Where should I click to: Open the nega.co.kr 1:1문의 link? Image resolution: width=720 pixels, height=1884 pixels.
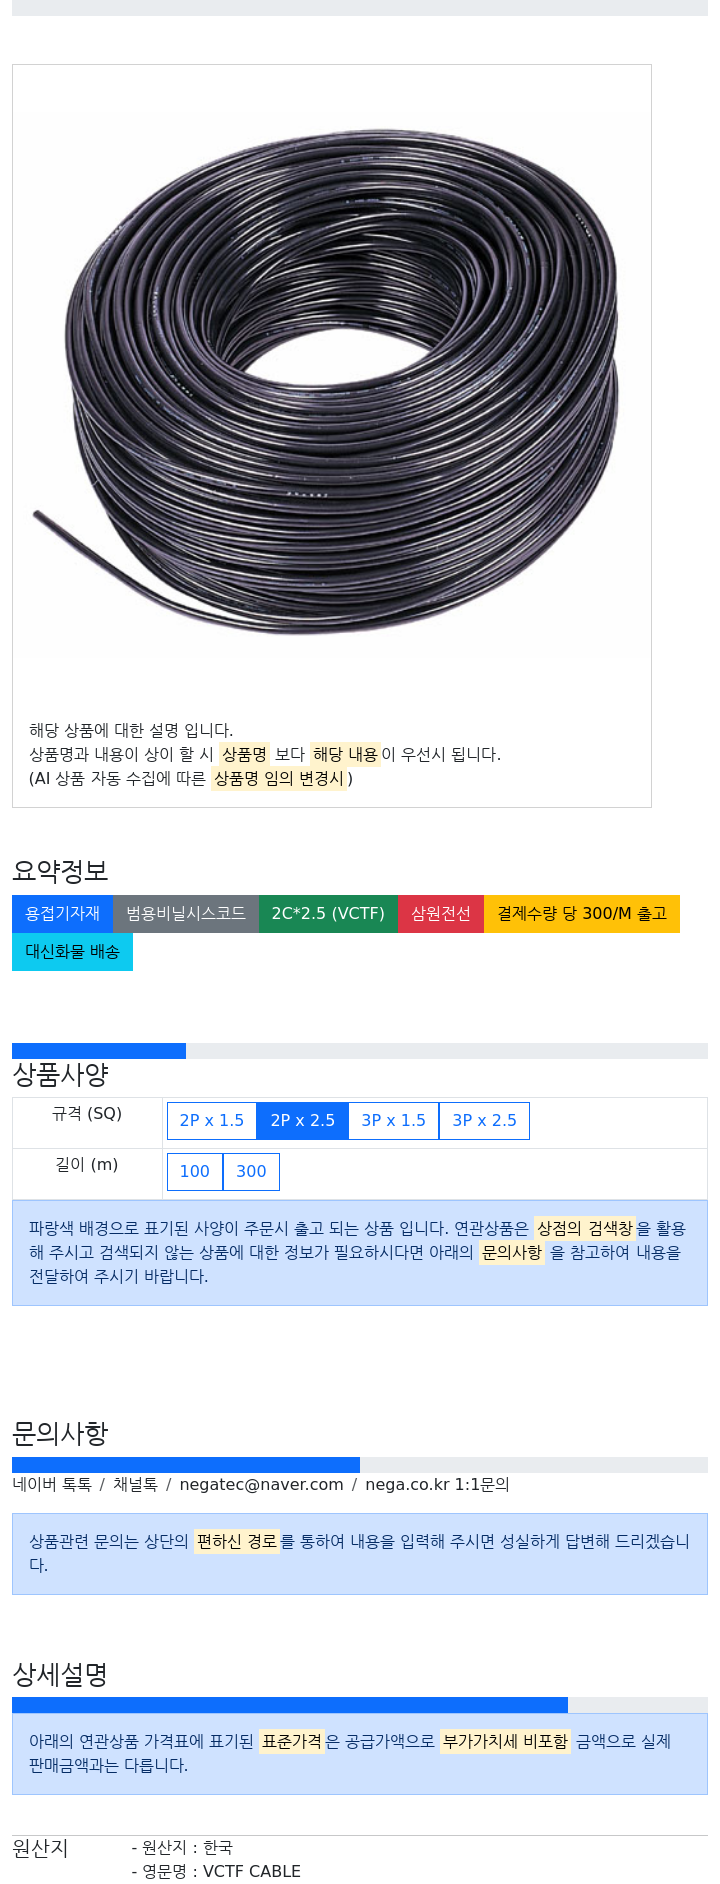pos(437,1484)
